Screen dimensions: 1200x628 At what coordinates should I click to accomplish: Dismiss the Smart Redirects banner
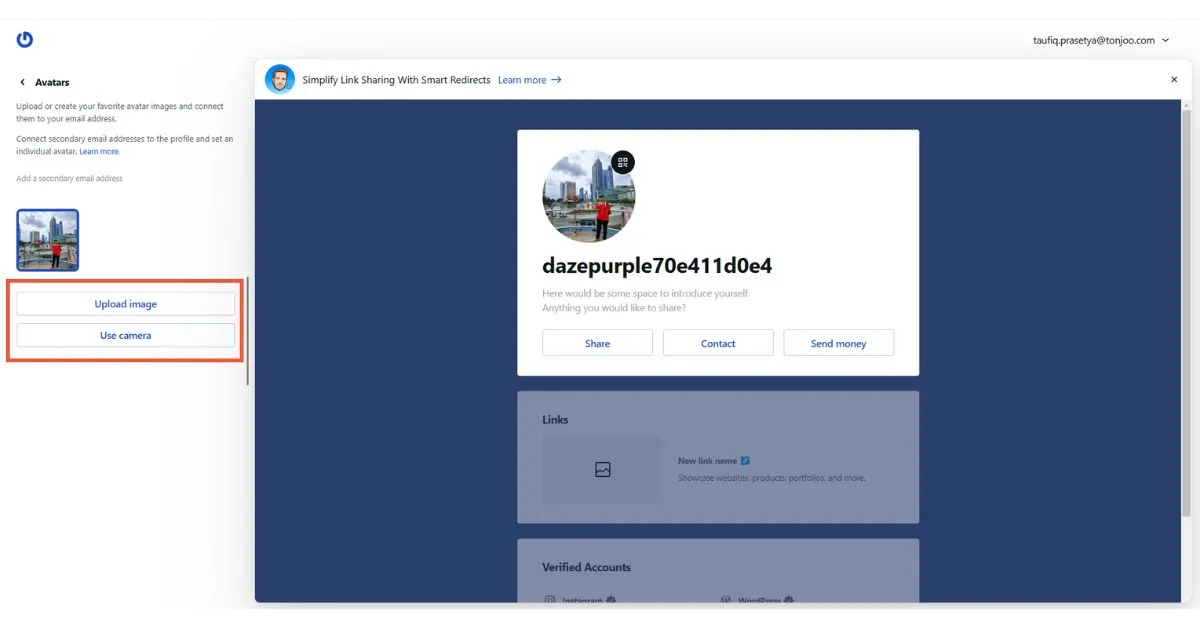click(x=1174, y=79)
